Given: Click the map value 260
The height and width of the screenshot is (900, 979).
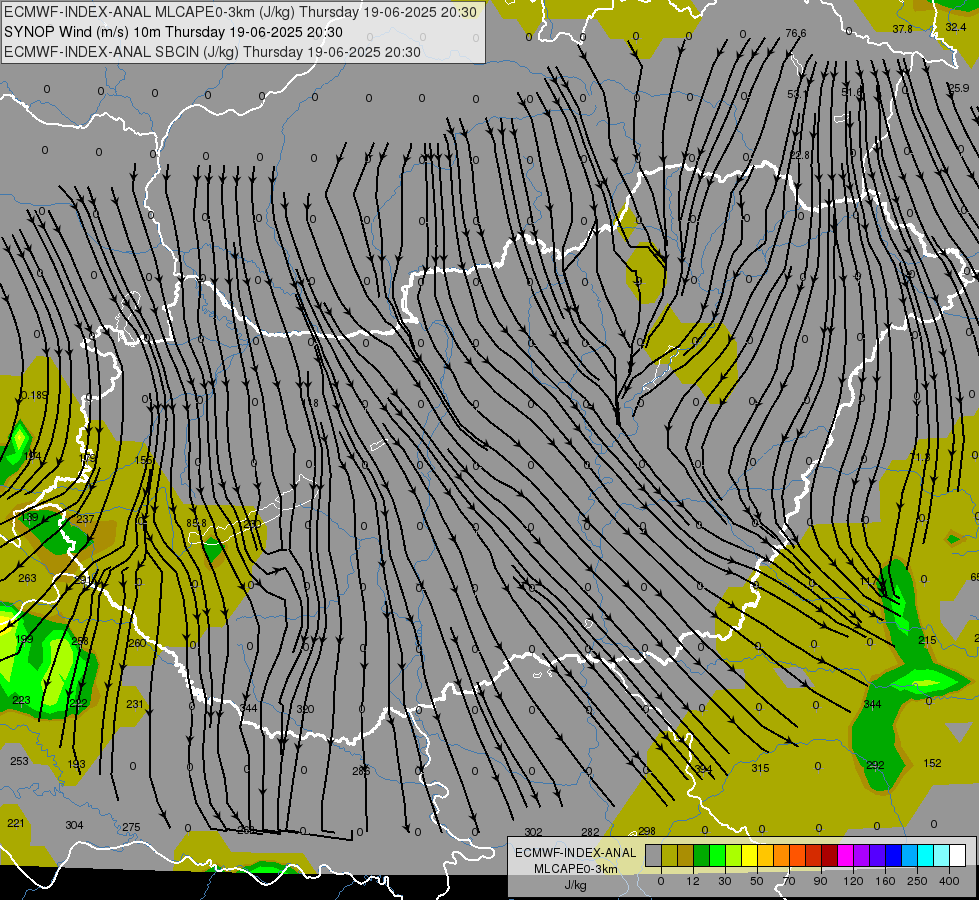Looking at the screenshot, I should point(137,643).
